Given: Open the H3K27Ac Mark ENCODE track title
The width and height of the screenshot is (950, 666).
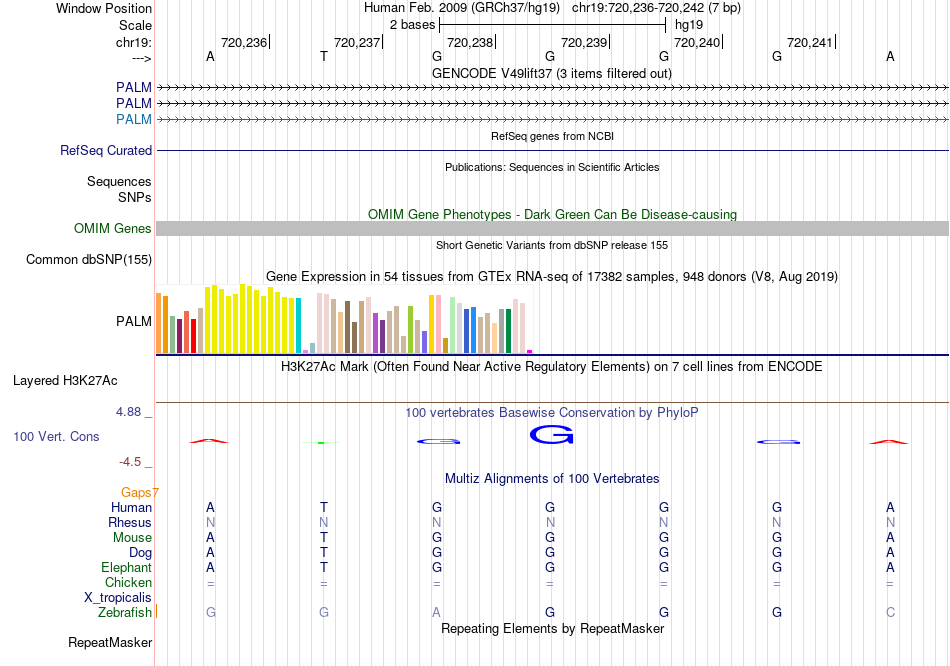Looking at the screenshot, I should coord(552,367).
